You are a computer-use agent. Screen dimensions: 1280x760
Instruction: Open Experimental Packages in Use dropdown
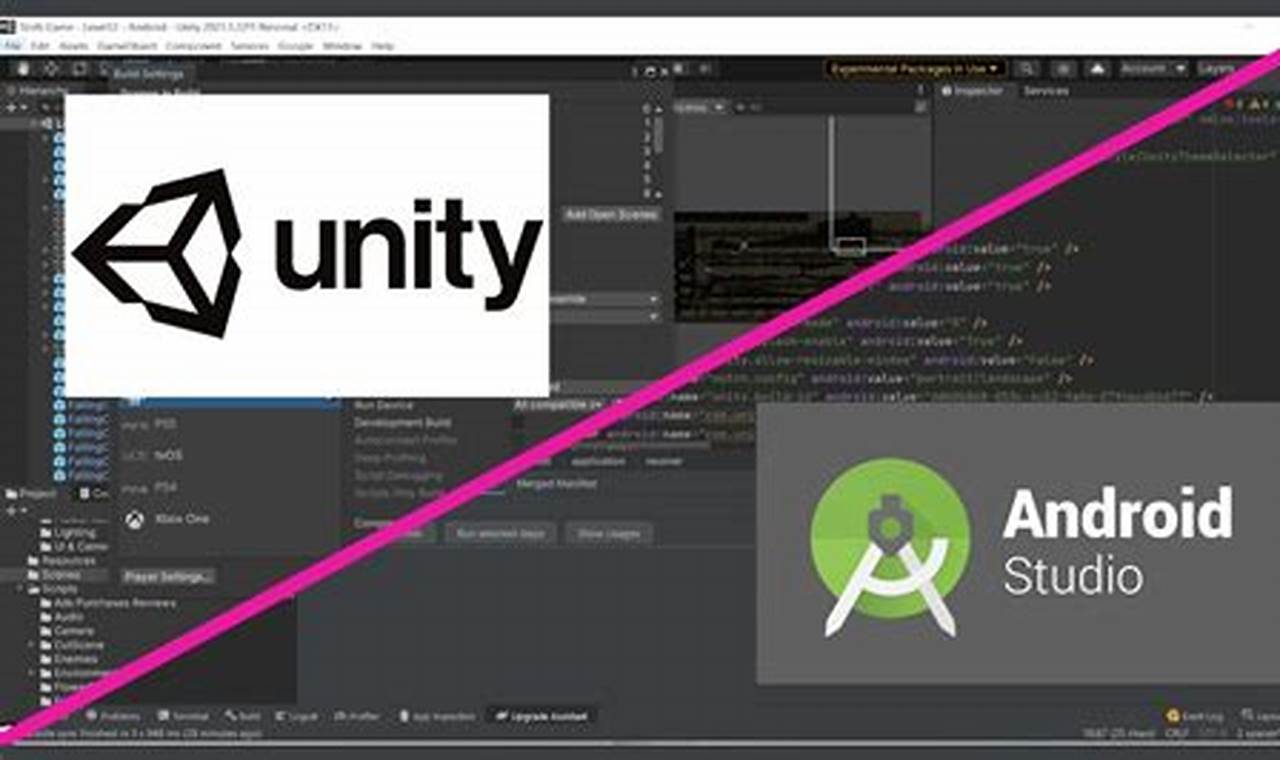coord(915,68)
